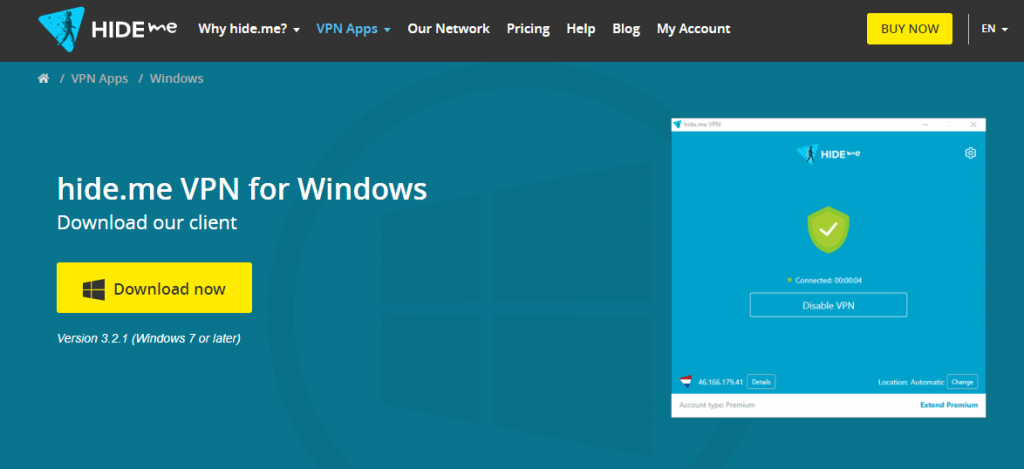Click the Change location button
The image size is (1024, 469).
click(x=962, y=381)
